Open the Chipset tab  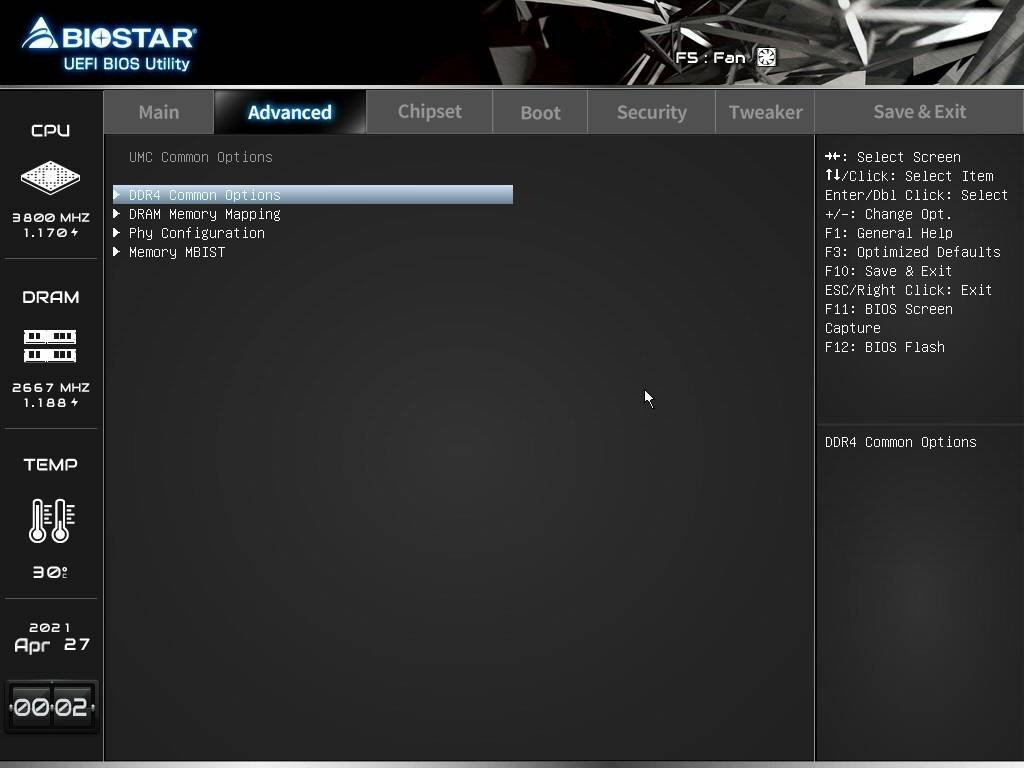click(428, 111)
